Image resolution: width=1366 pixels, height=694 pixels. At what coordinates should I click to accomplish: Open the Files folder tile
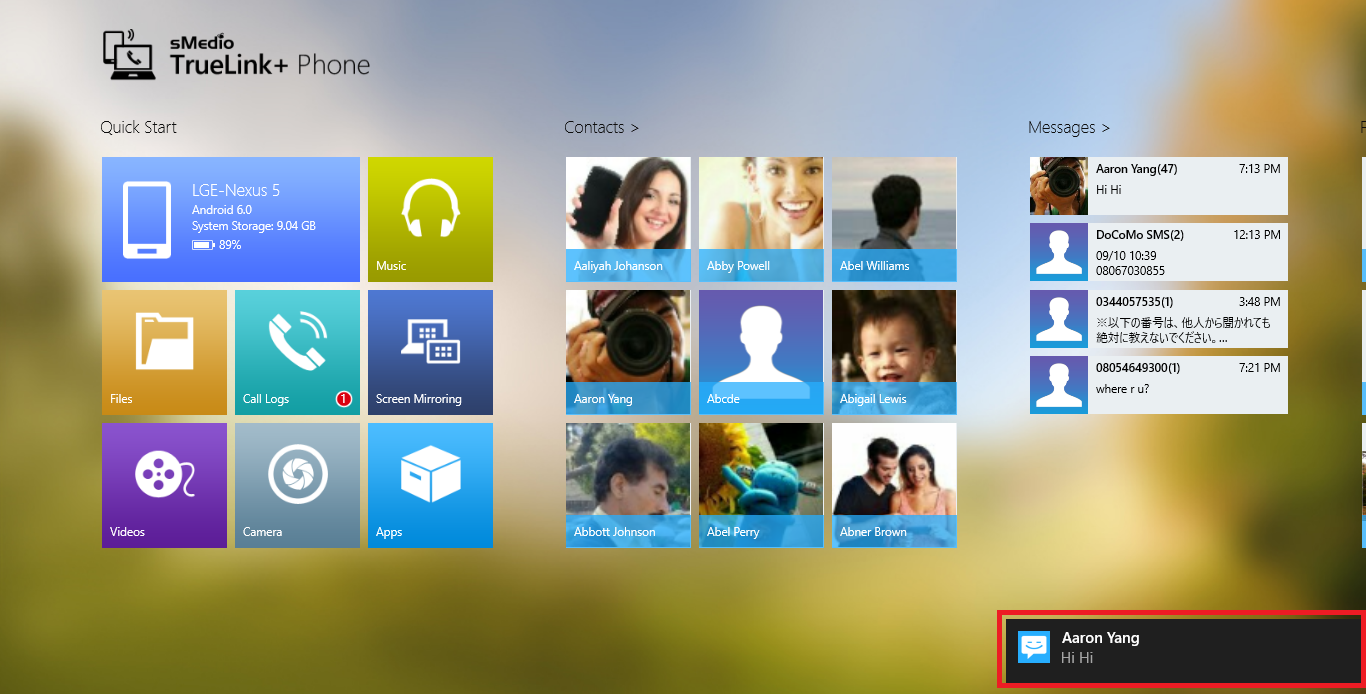click(x=164, y=352)
